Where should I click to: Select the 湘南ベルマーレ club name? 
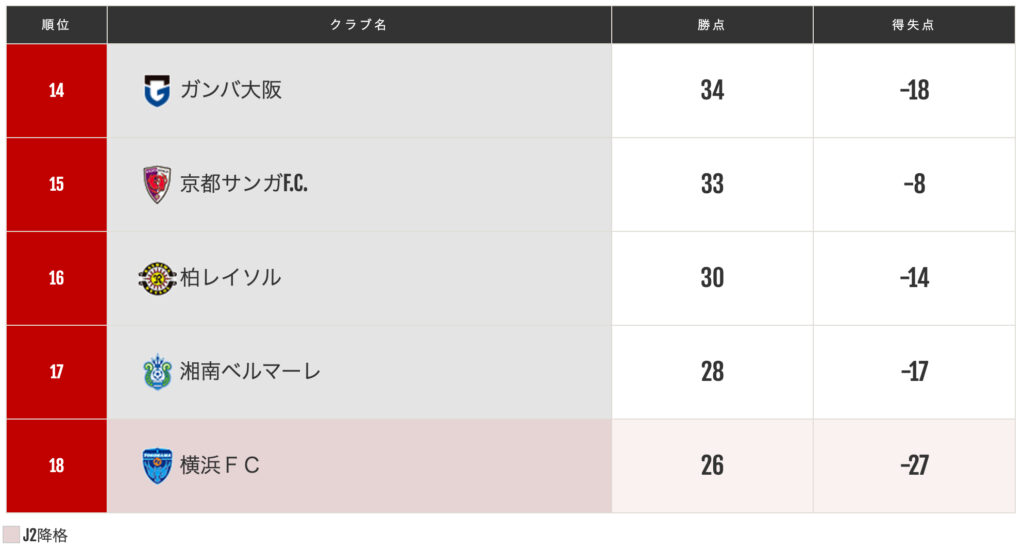coord(251,372)
